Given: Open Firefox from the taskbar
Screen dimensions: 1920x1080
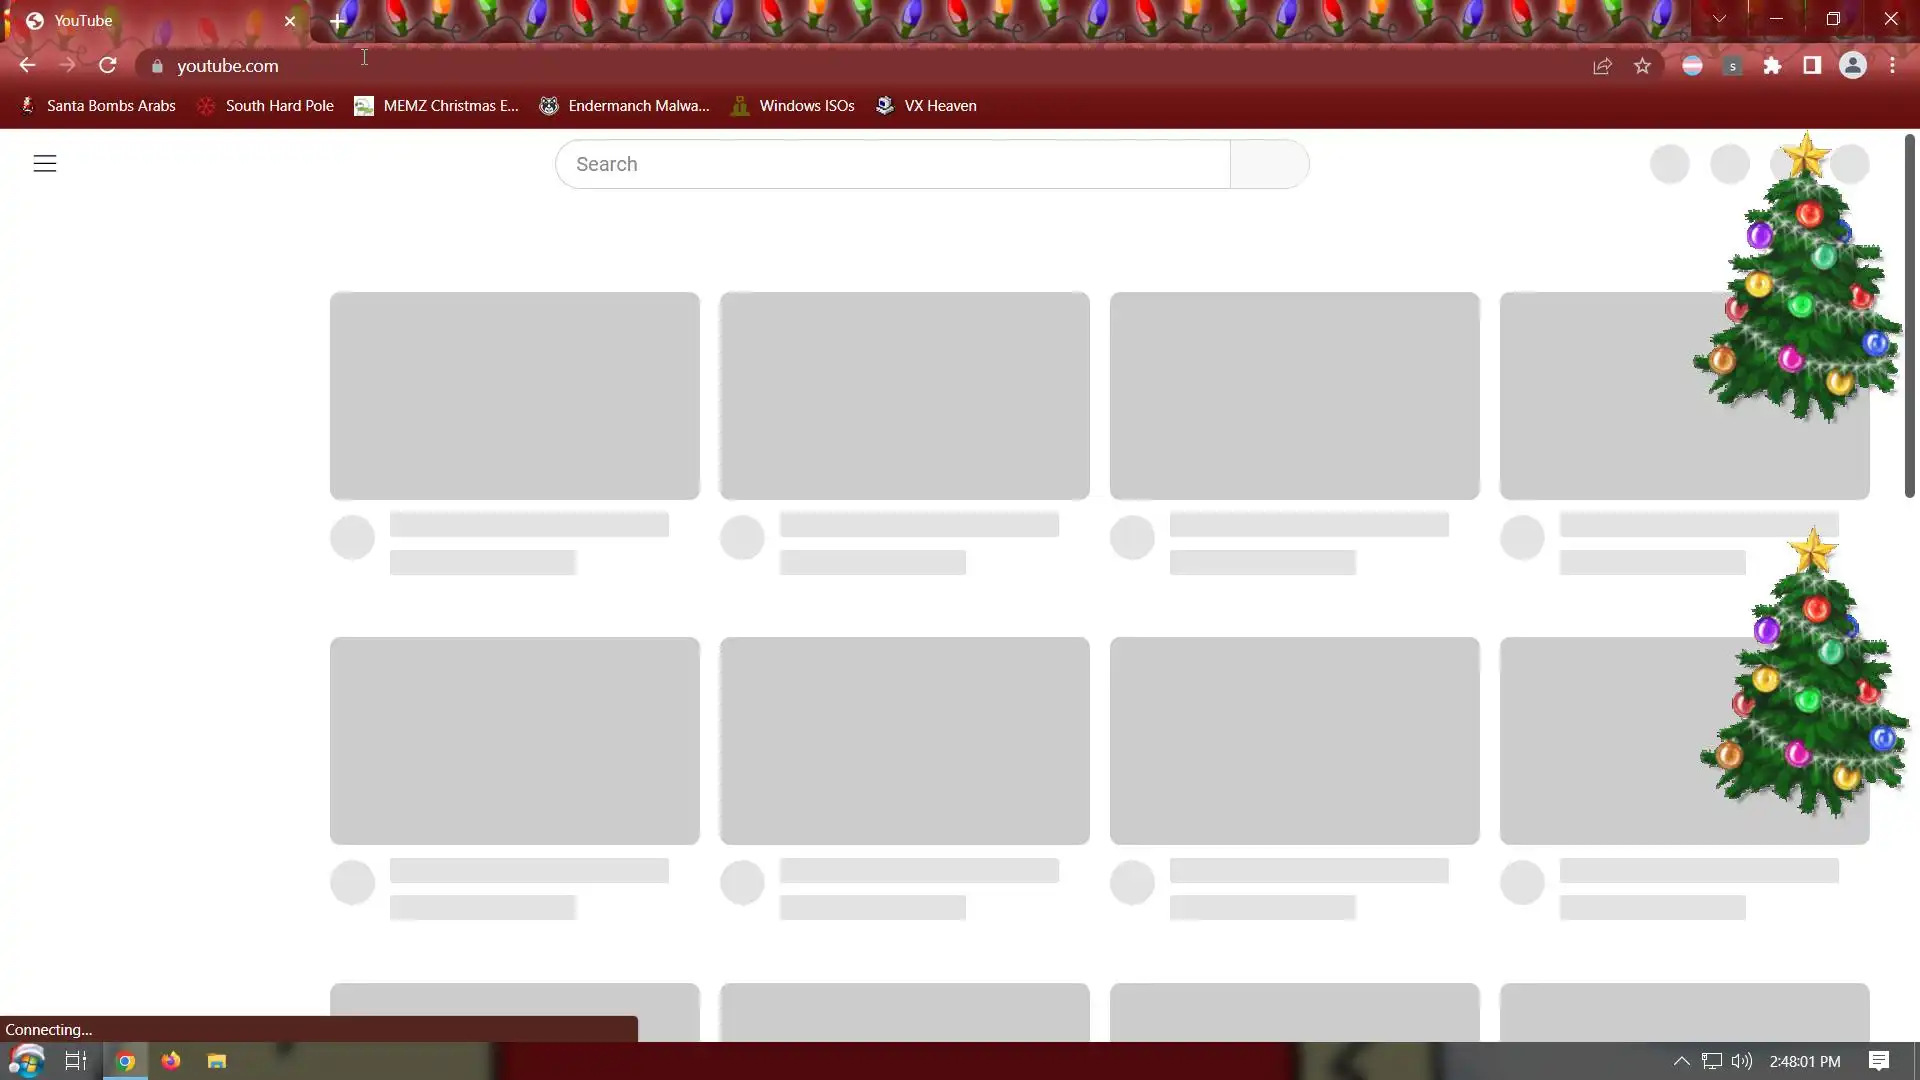Looking at the screenshot, I should coord(171,1061).
